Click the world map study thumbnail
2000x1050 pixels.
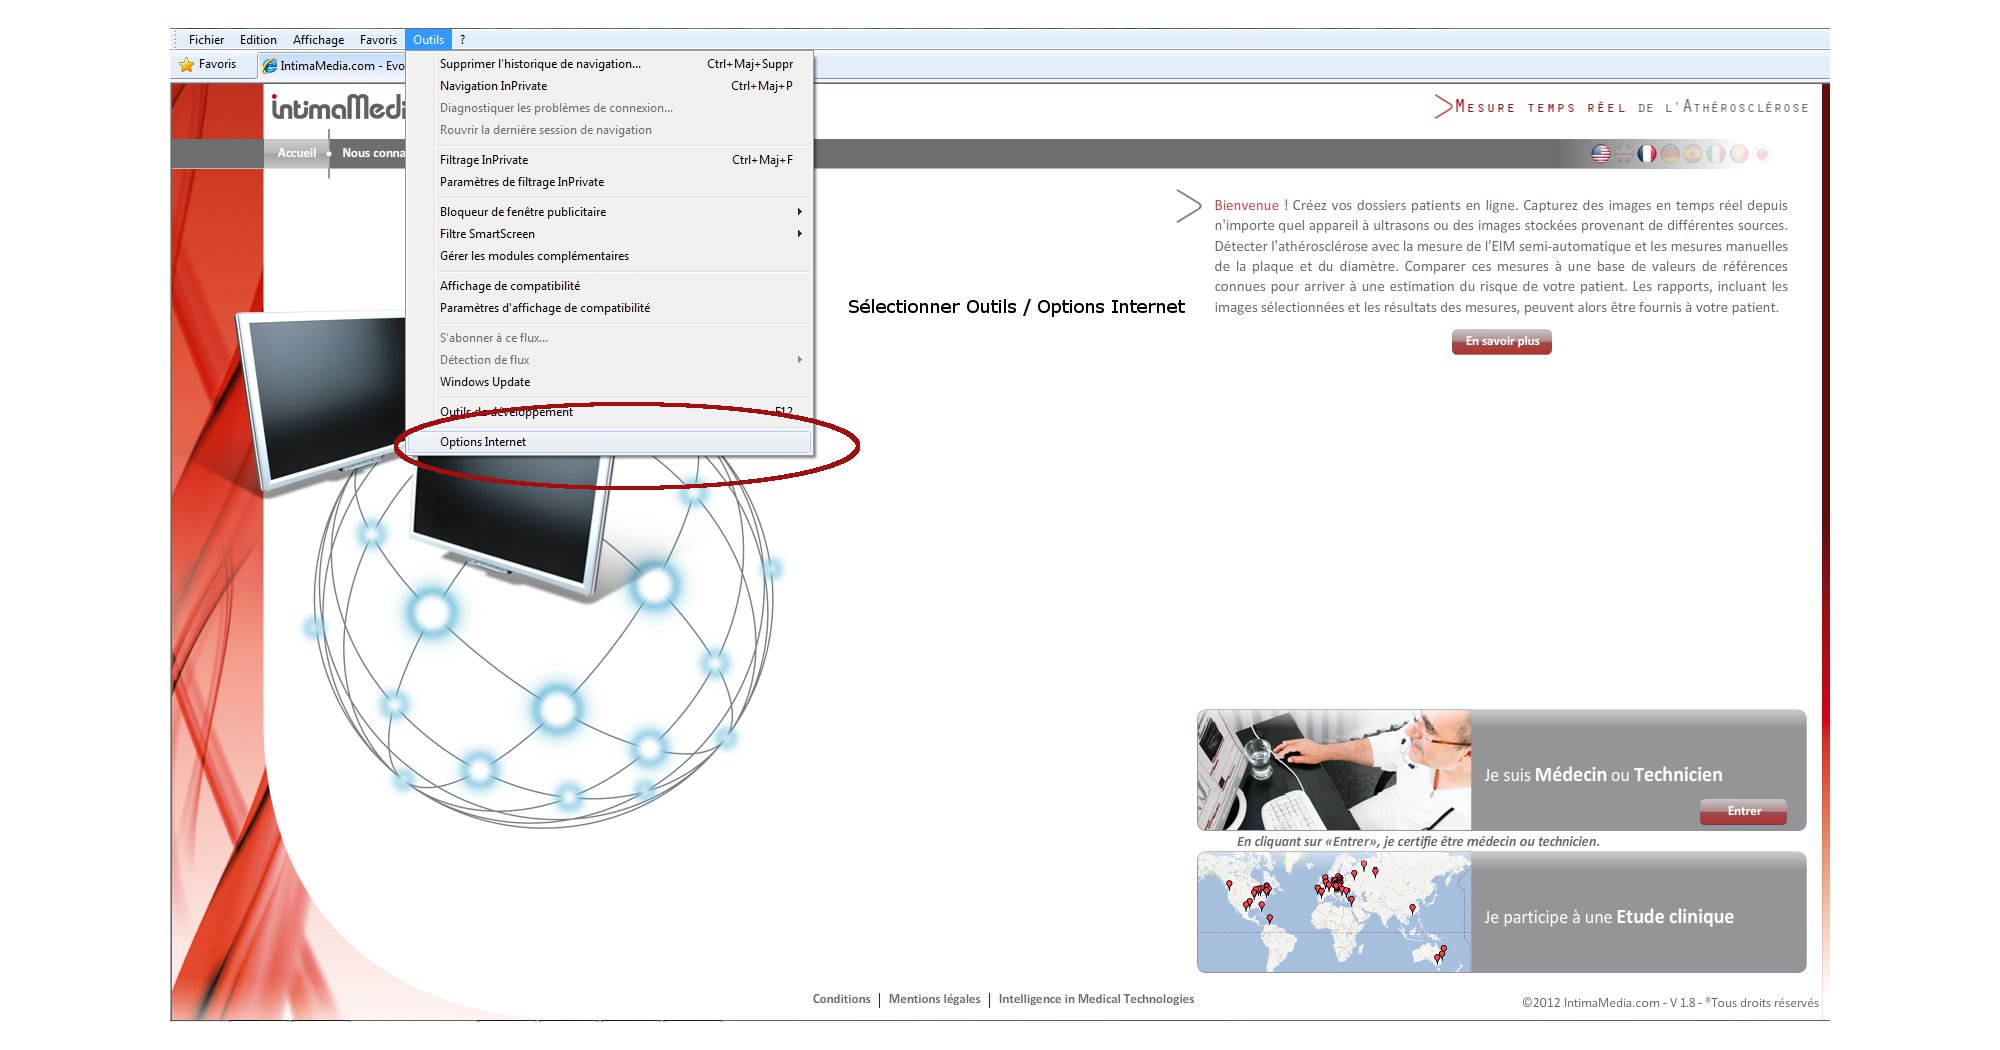pyautogui.click(x=1333, y=912)
